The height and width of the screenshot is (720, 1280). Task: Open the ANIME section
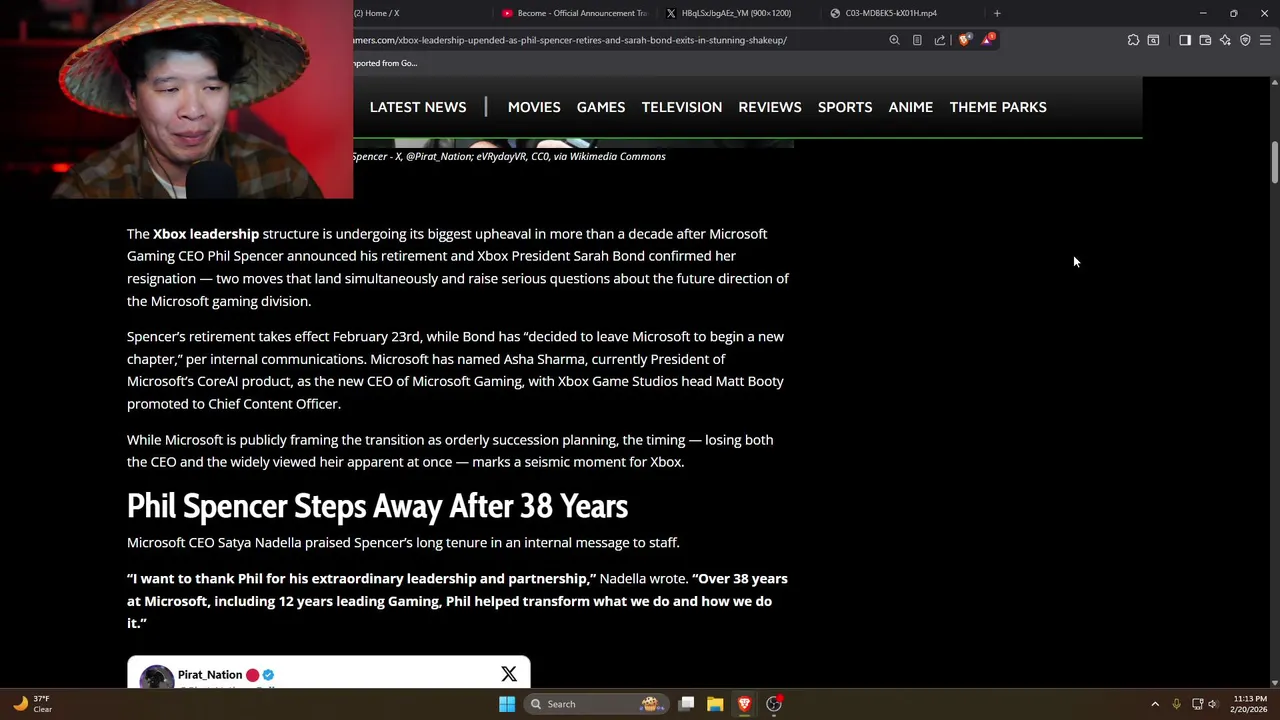[911, 107]
